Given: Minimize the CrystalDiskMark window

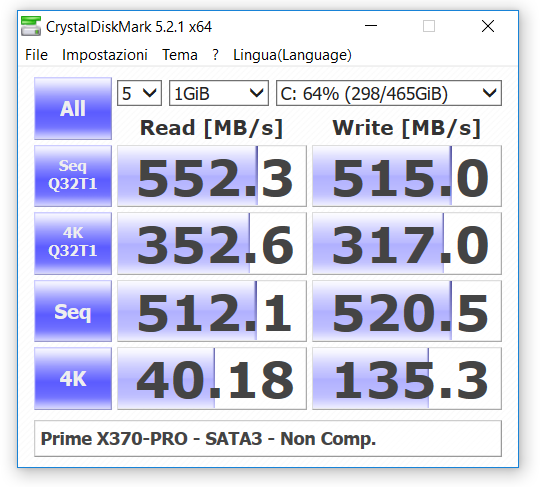Looking at the screenshot, I should (371, 26).
